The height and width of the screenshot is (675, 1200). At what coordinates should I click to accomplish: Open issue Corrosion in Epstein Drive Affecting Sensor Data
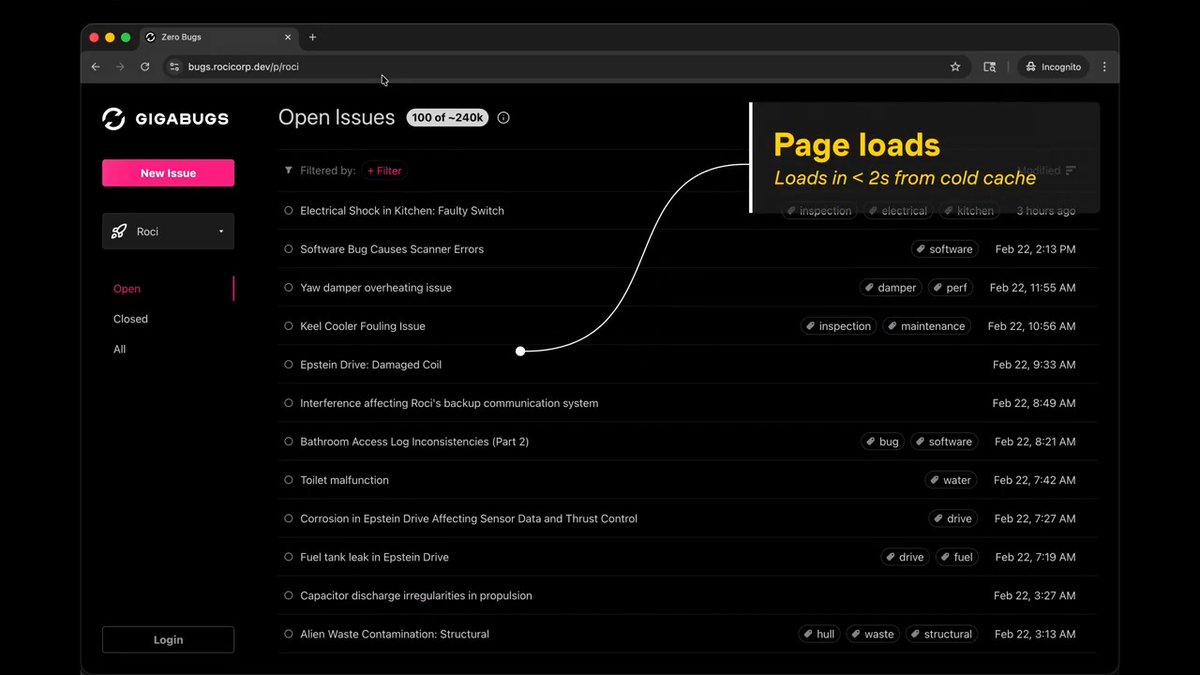click(x=469, y=519)
